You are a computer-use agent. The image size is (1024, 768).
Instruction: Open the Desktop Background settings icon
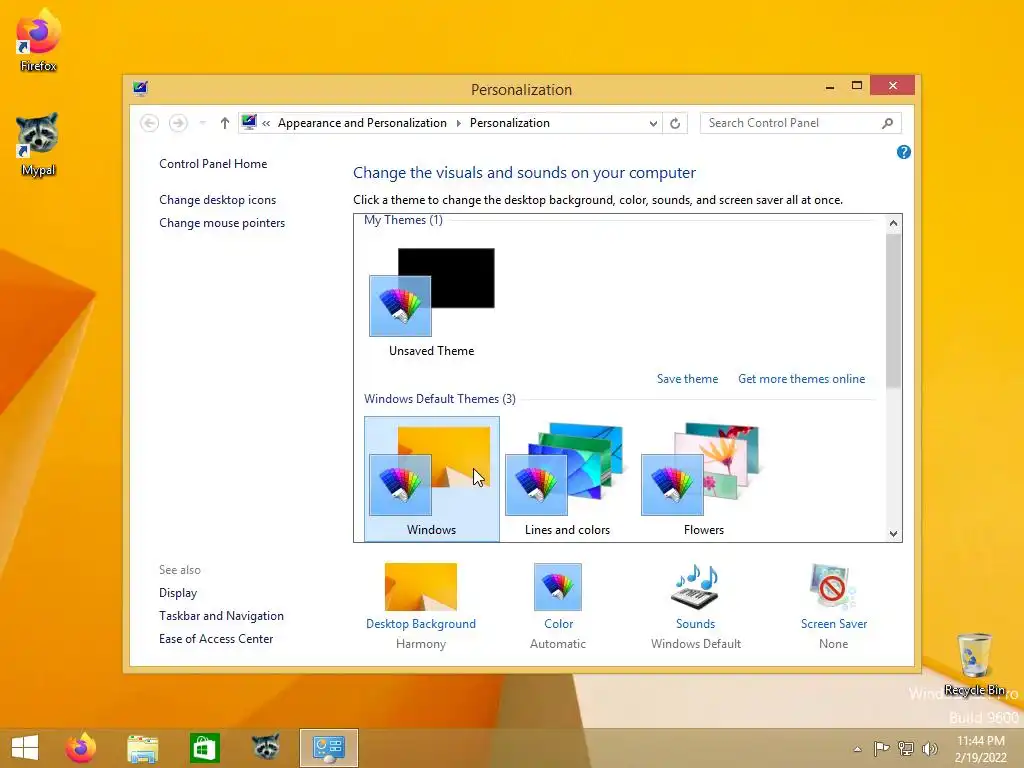pos(421,586)
